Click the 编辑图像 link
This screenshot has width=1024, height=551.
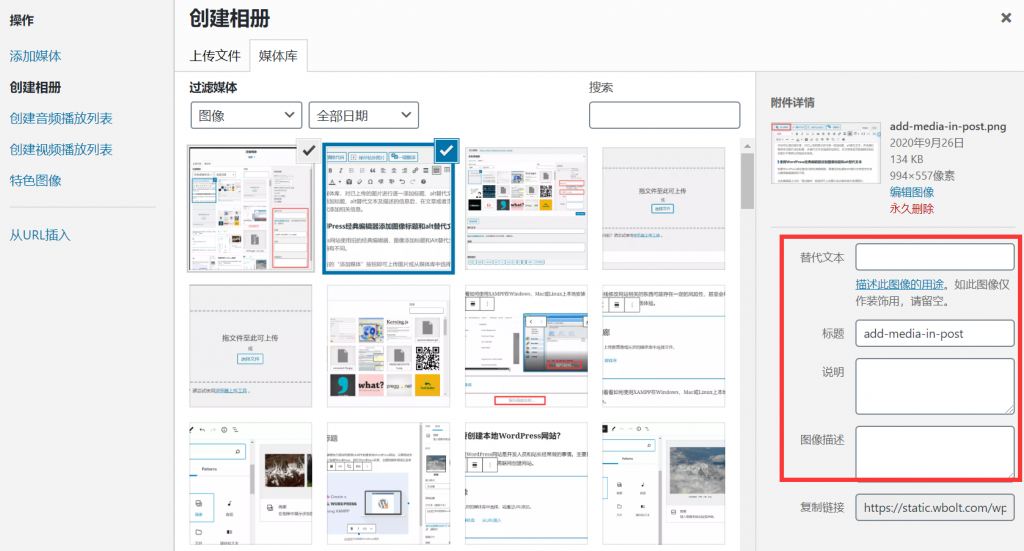912,193
